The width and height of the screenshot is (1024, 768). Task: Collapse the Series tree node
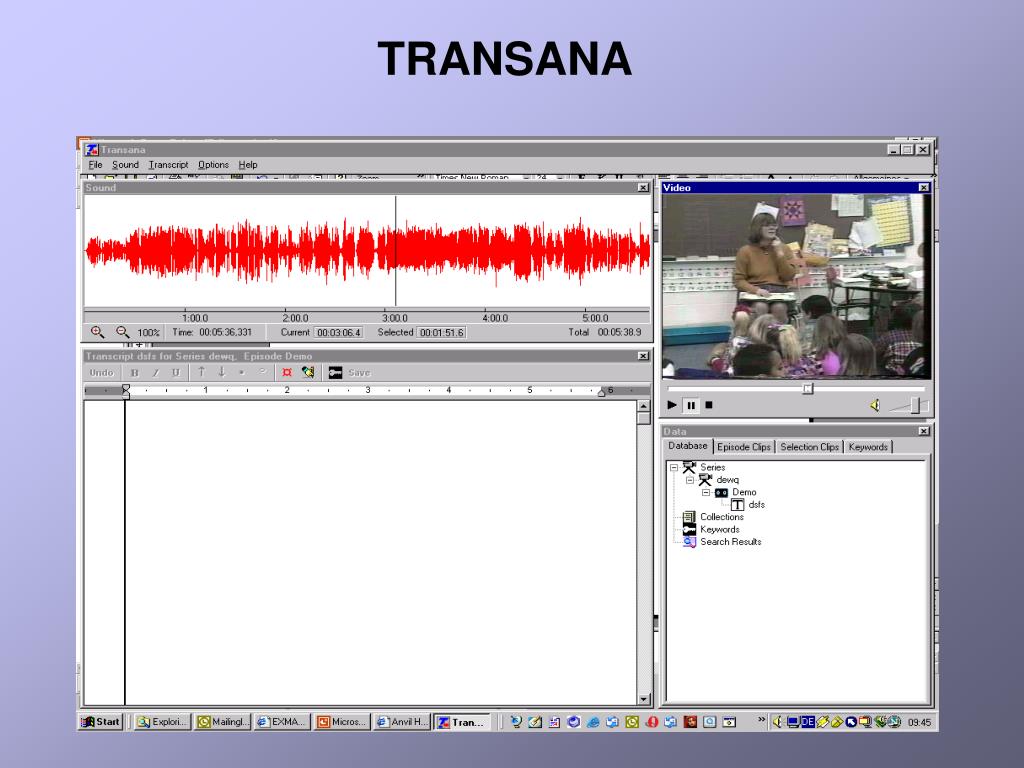pos(674,467)
